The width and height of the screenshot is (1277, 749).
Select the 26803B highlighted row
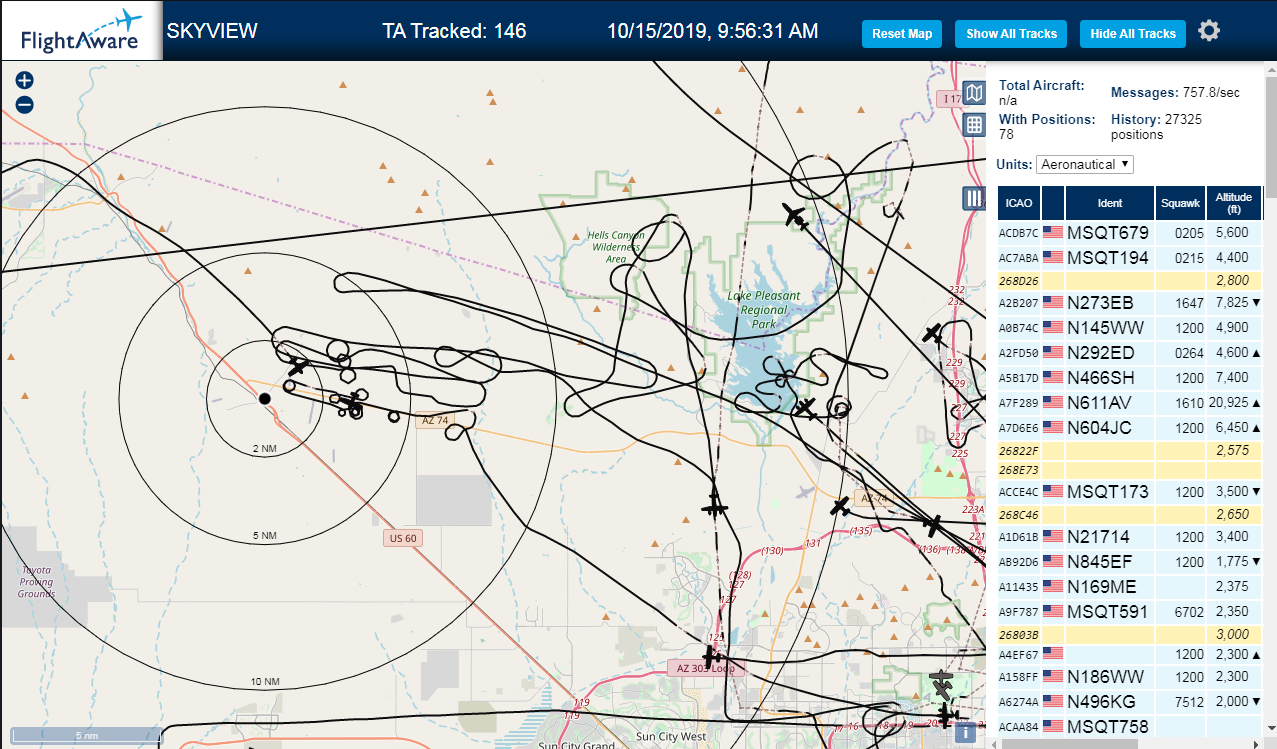(1130, 633)
